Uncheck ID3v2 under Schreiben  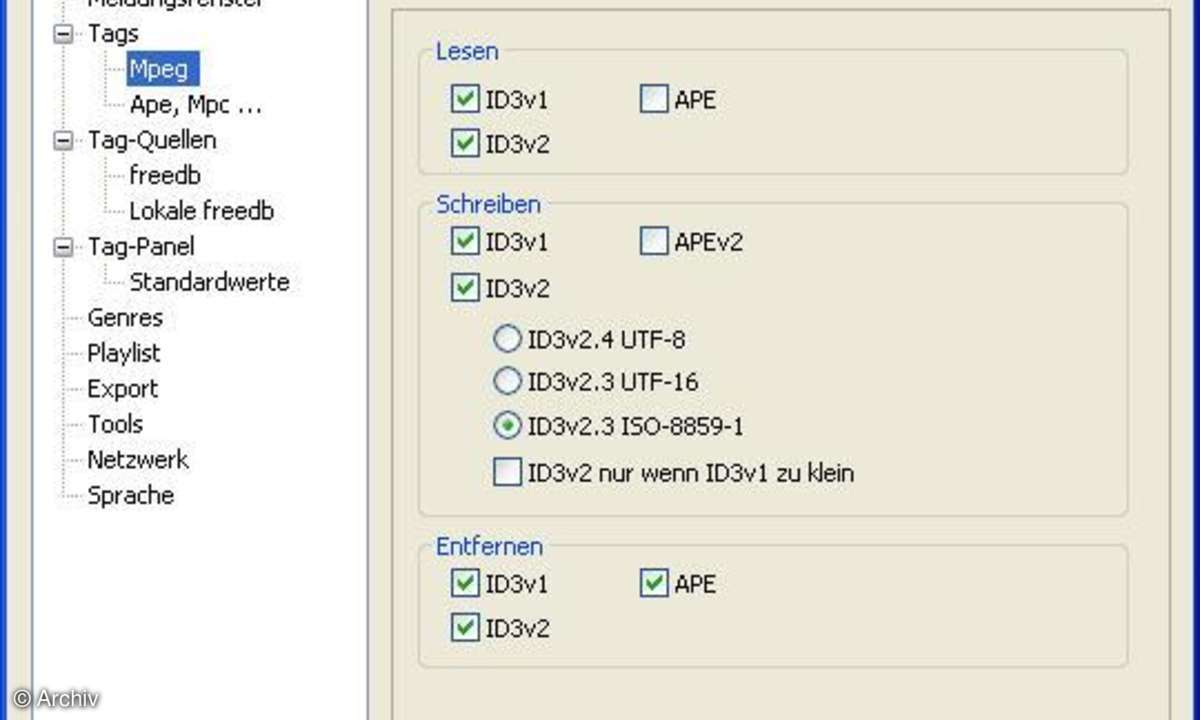point(465,289)
